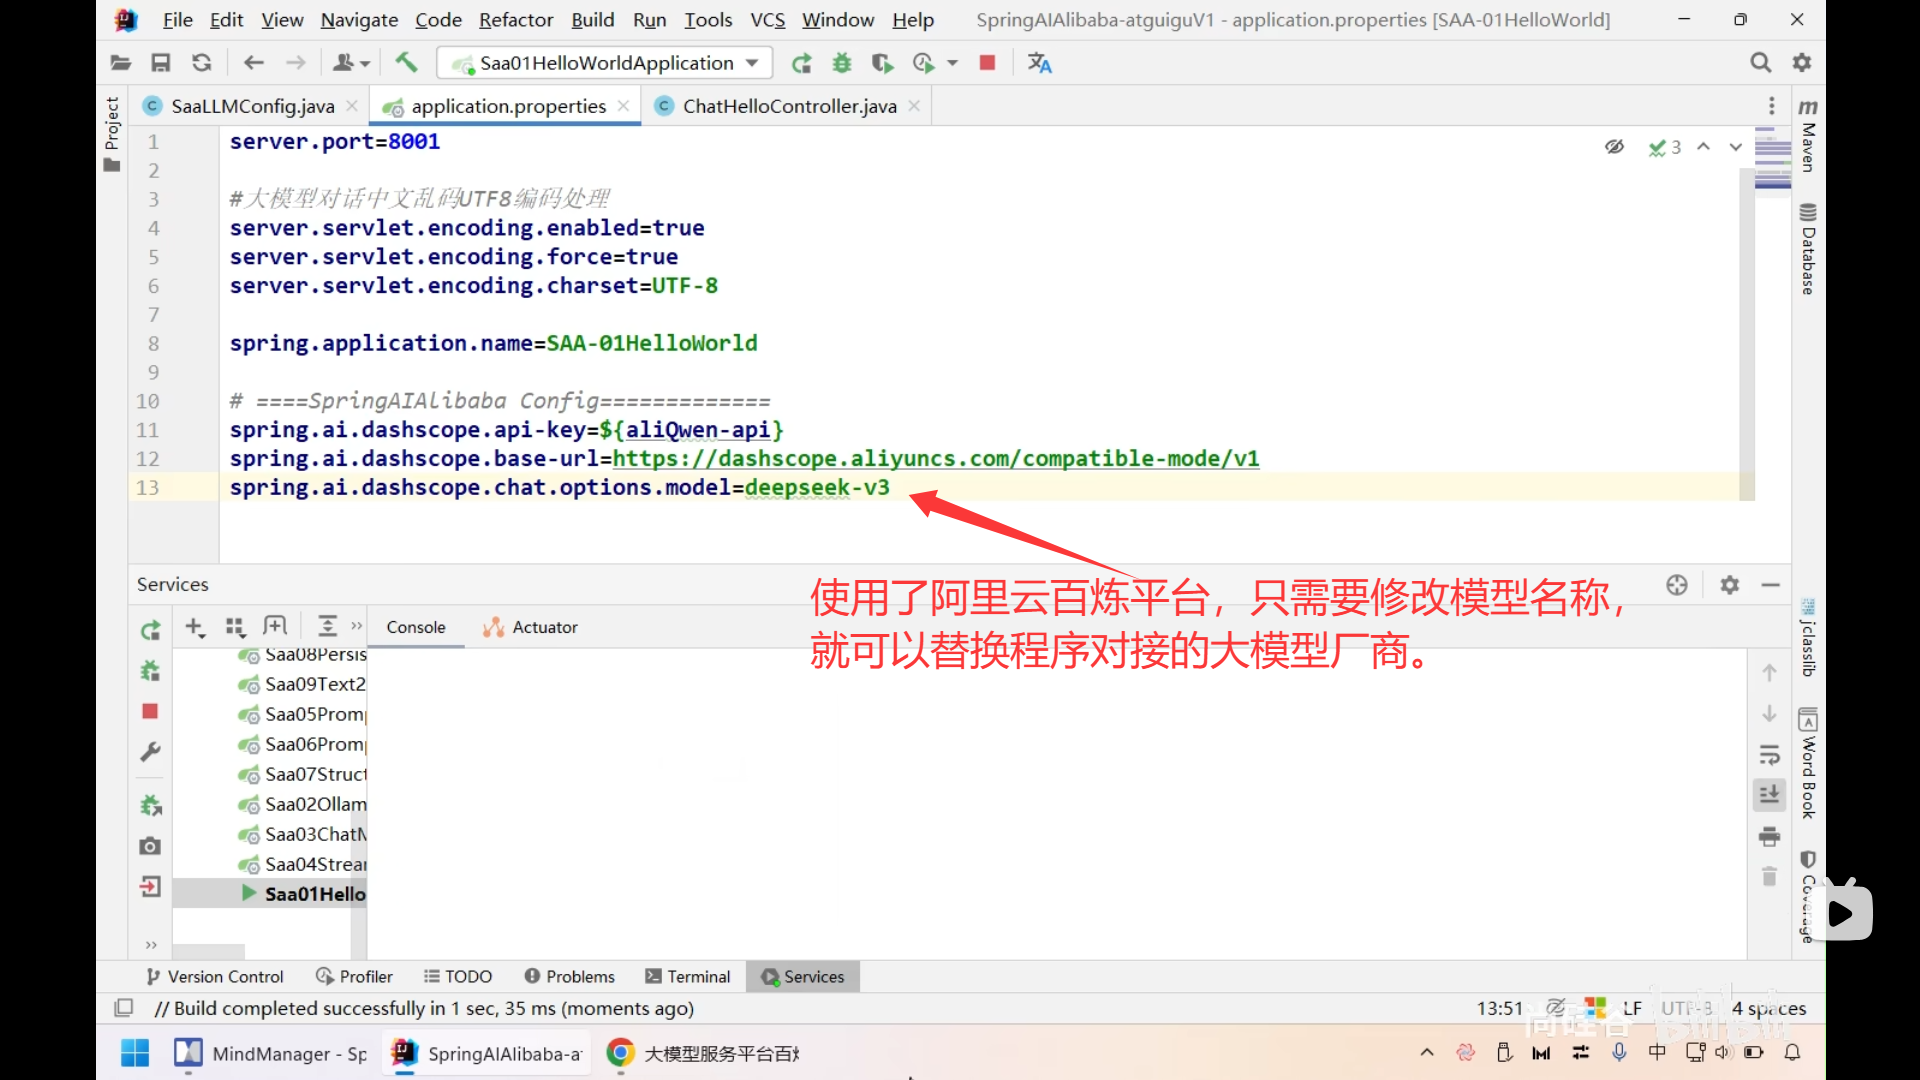Toggle scroll to end in console
1920x1080 pixels.
[1769, 795]
